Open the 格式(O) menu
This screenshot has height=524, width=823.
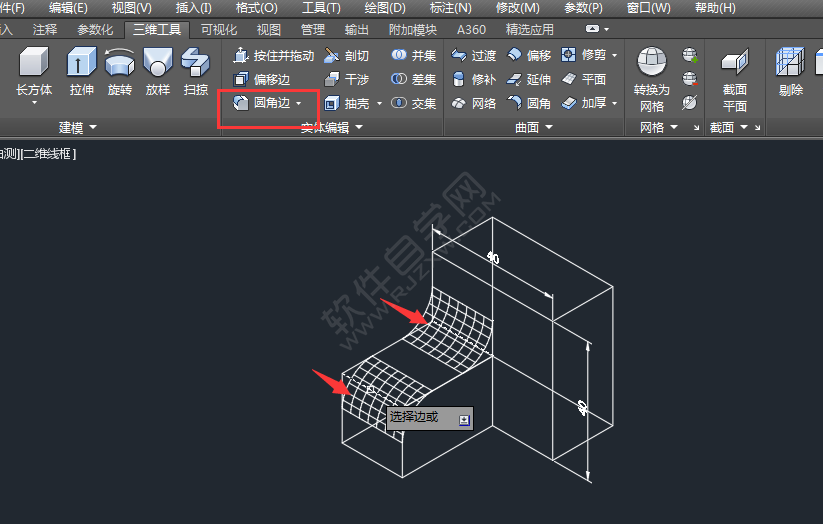tap(256, 8)
